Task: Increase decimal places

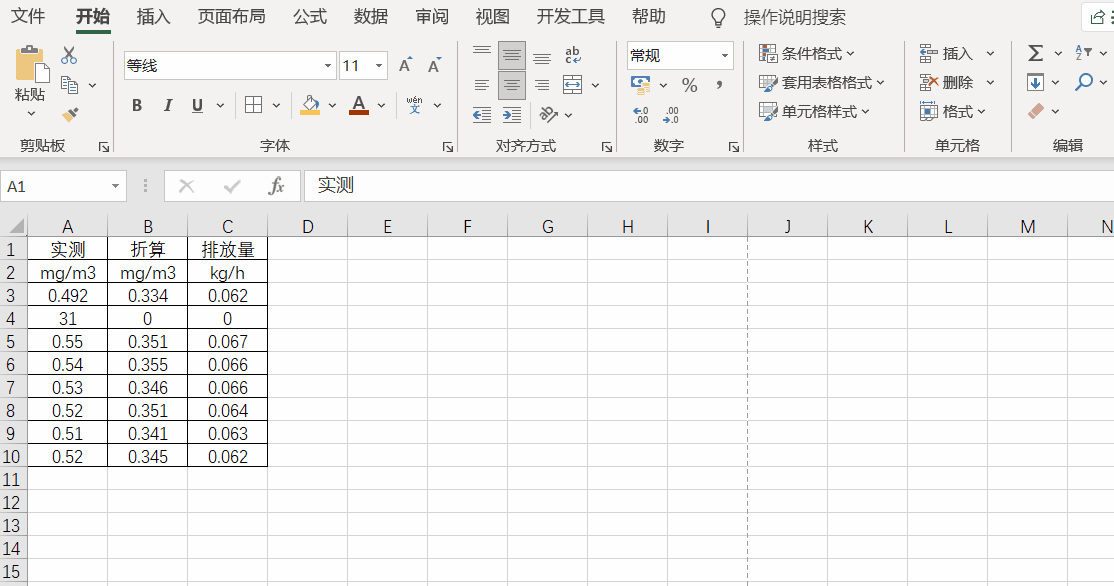Action: point(641,115)
